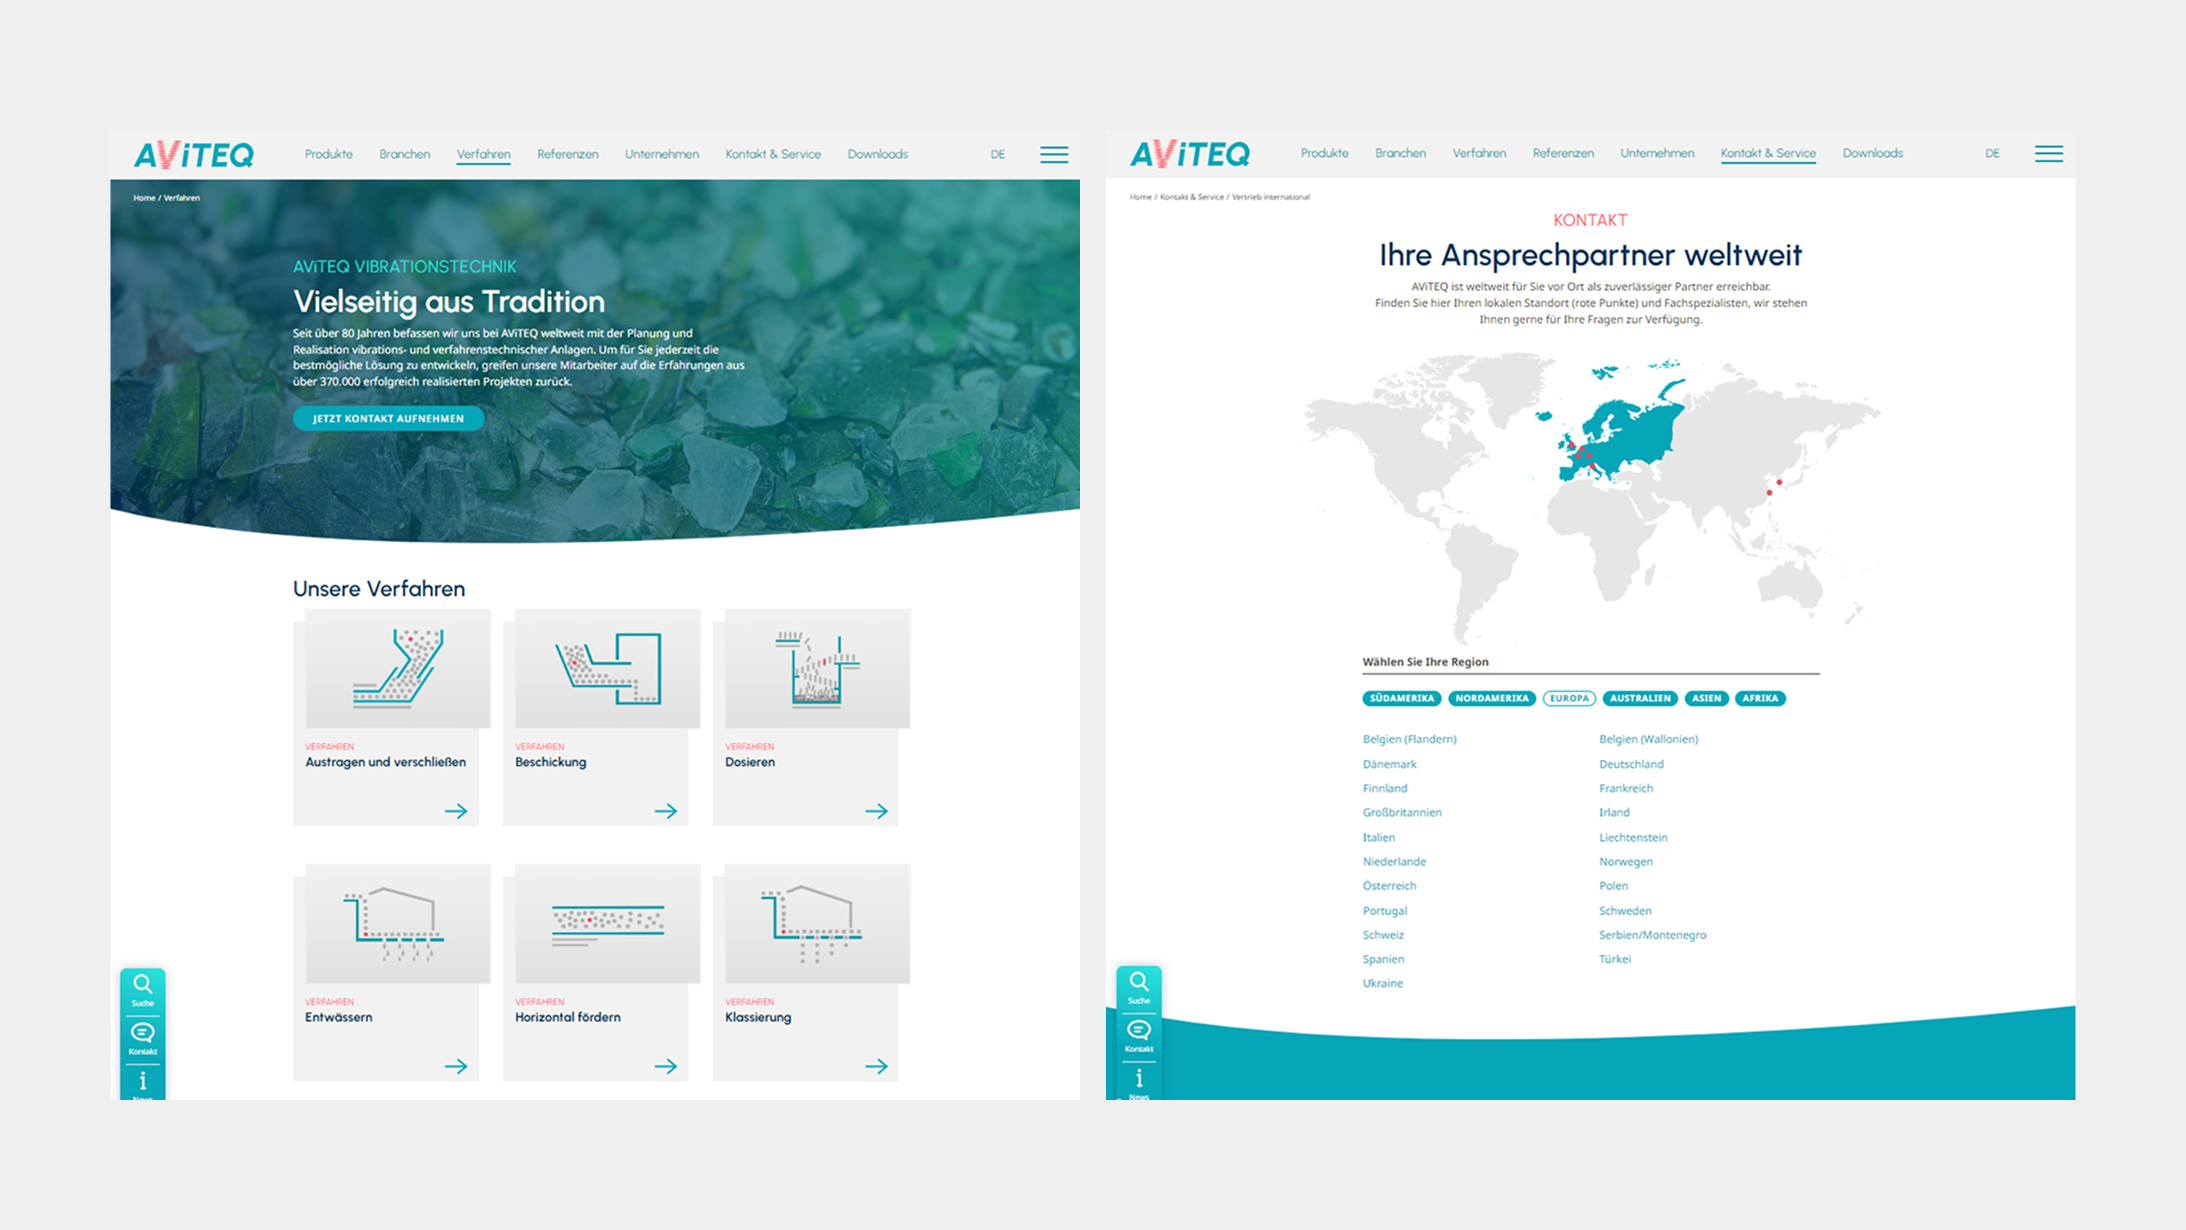Open Produkte menu on left page
The image size is (2186, 1230).
tap(329, 154)
